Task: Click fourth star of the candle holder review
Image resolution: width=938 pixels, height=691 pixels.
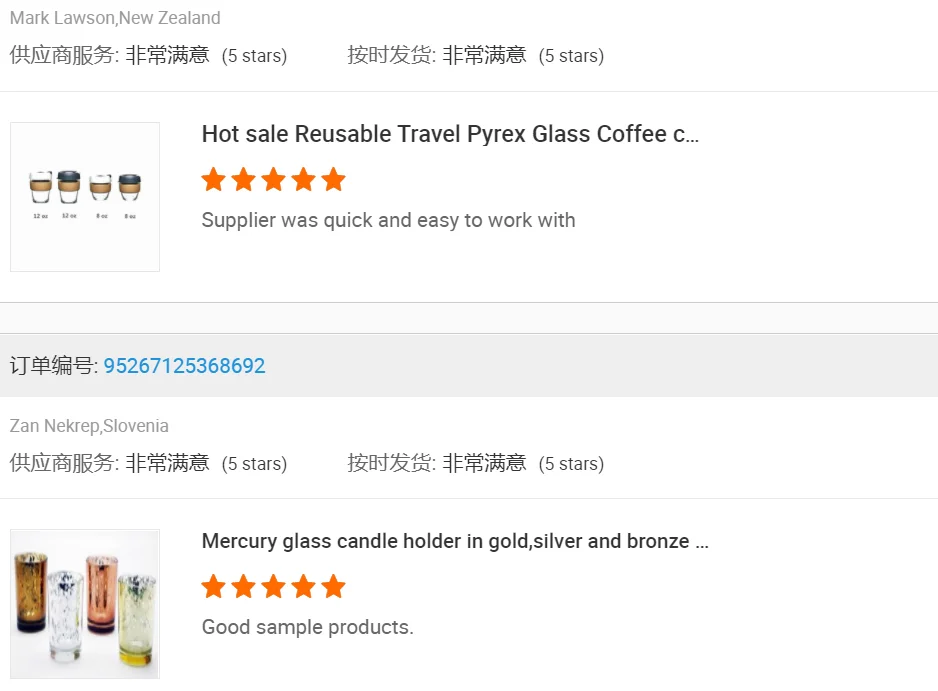Action: (x=303, y=587)
